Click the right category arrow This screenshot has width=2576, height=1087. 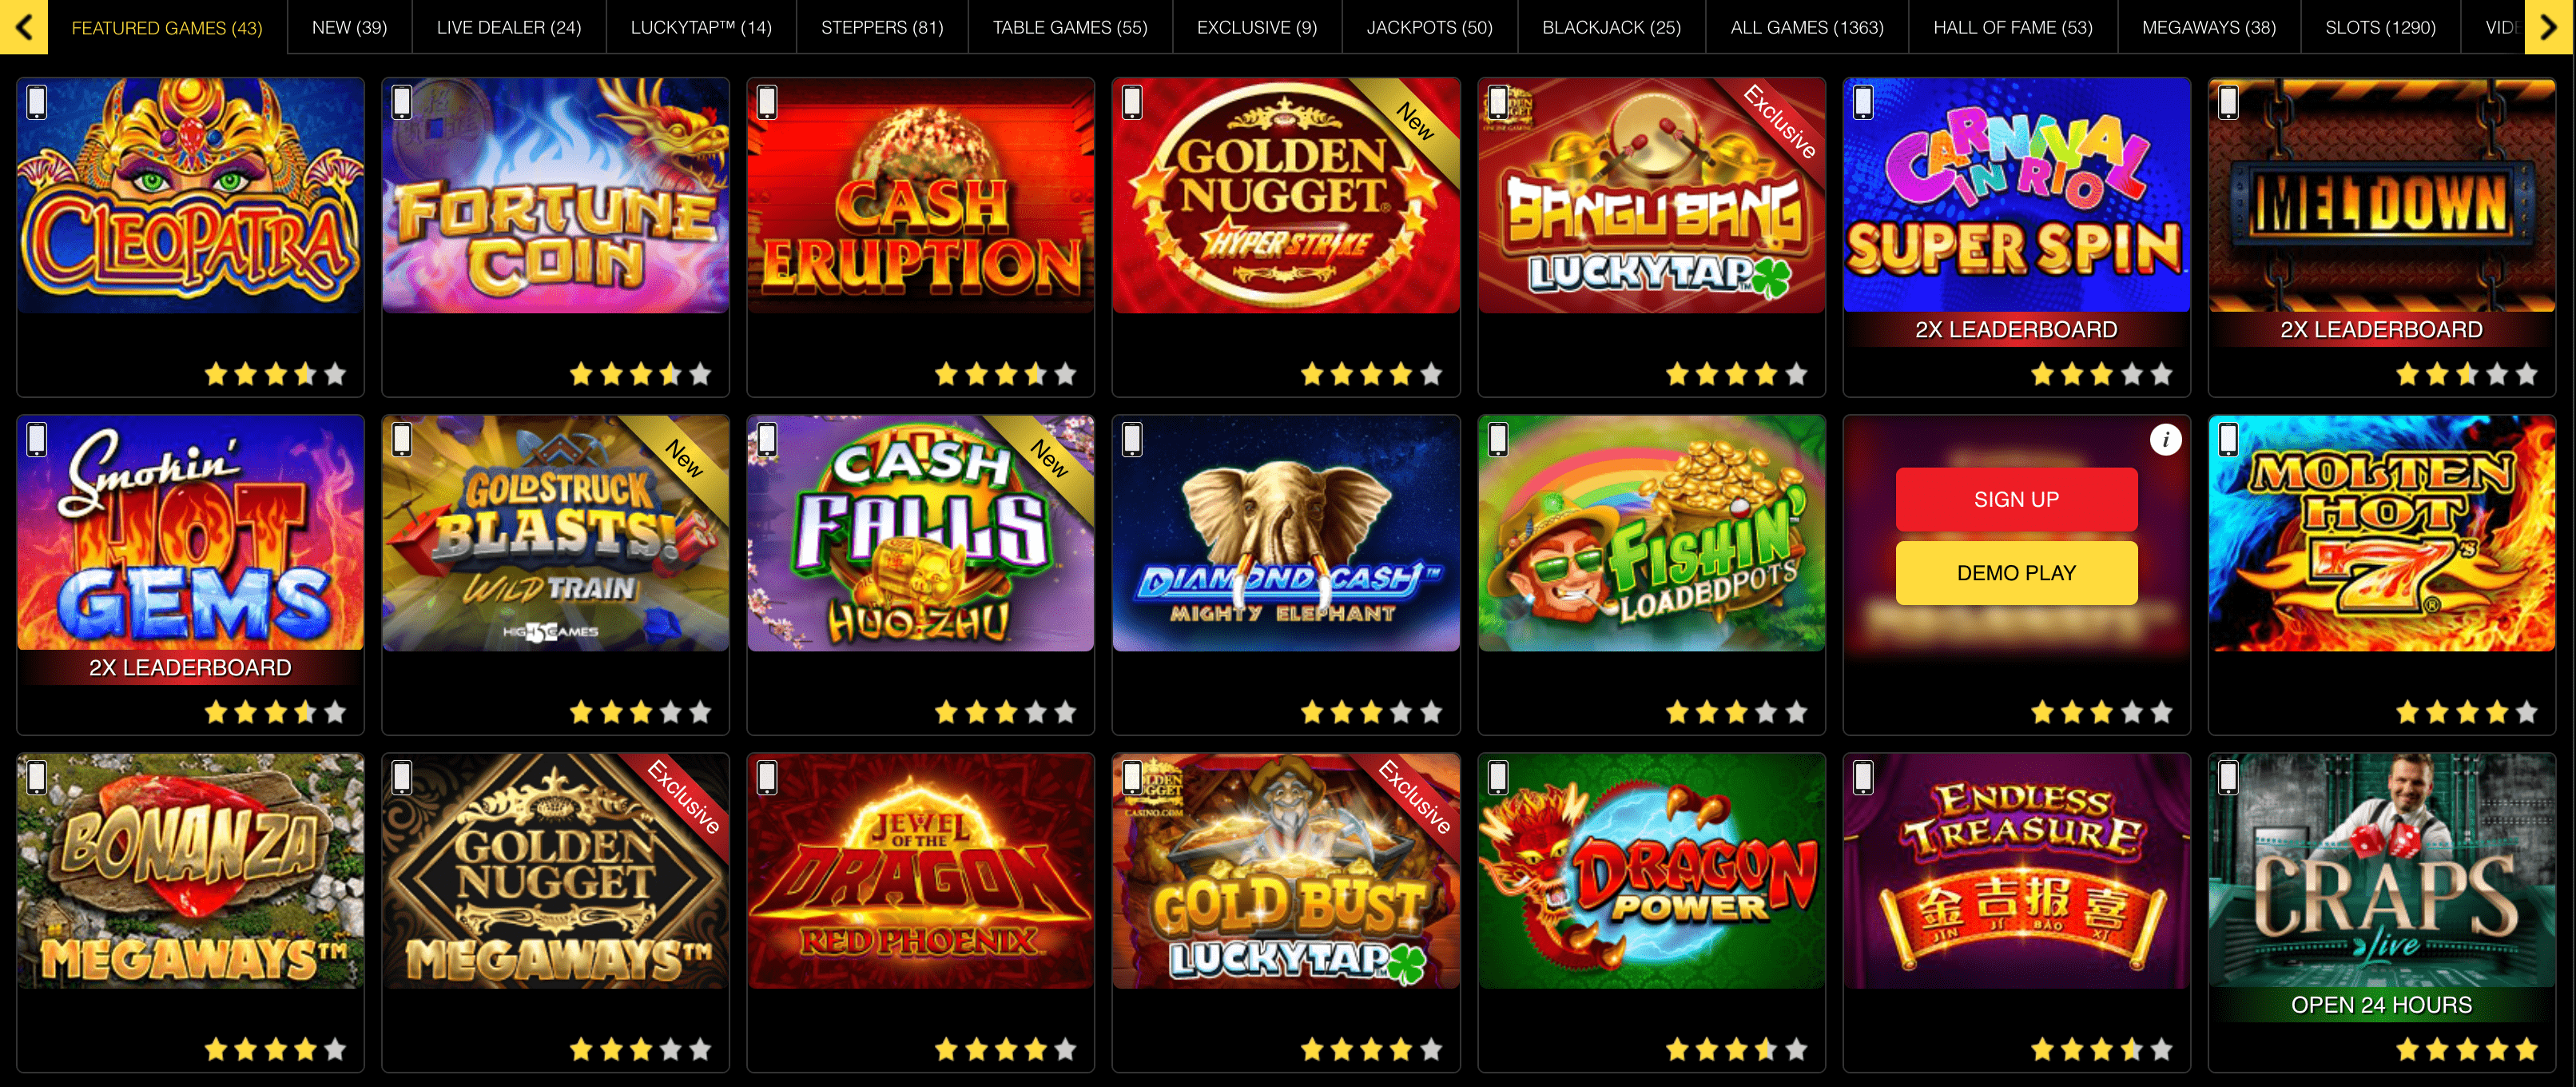(2550, 27)
